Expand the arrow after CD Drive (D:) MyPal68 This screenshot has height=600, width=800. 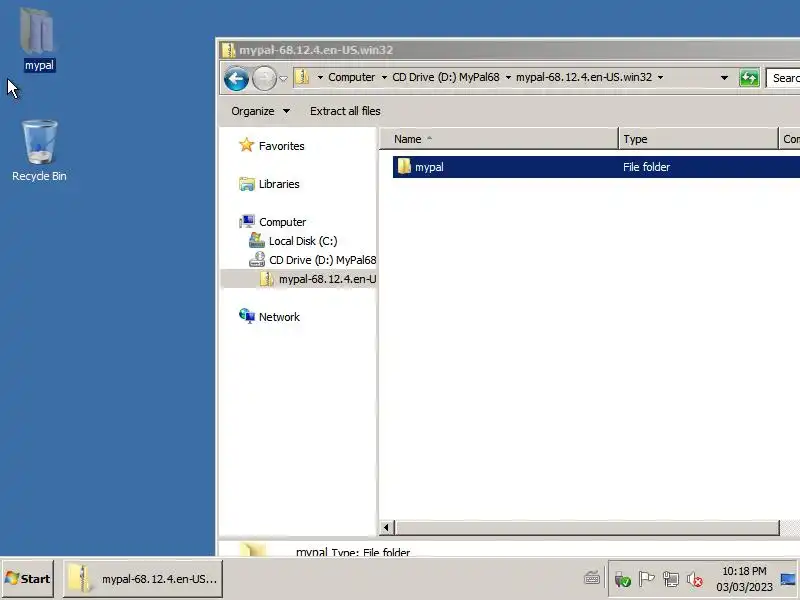tap(508, 78)
